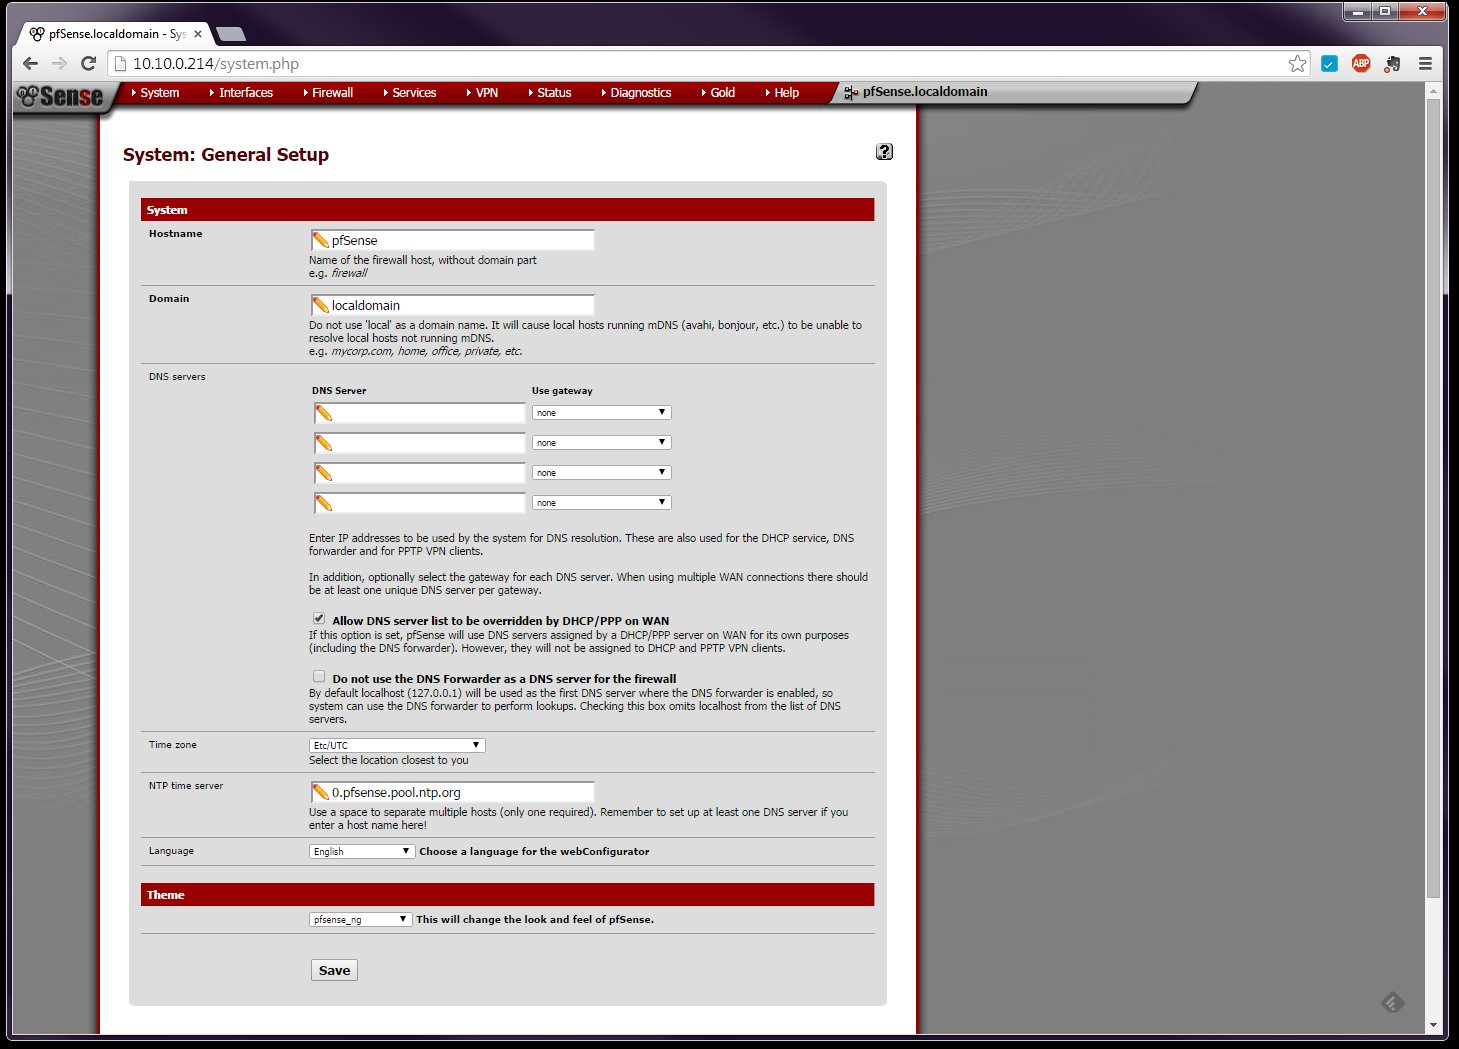Click the Save button
The height and width of the screenshot is (1049, 1459).
(334, 970)
